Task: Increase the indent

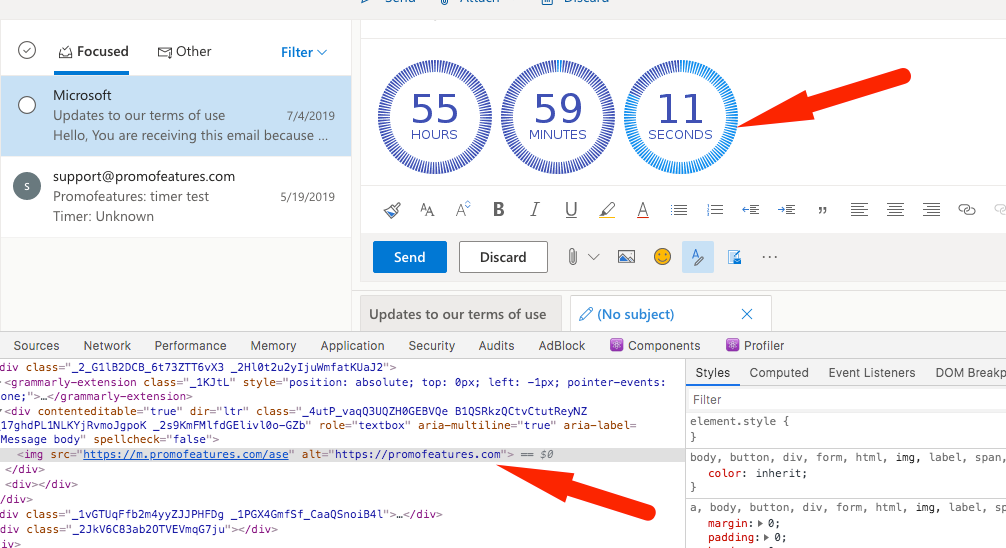Action: (787, 210)
